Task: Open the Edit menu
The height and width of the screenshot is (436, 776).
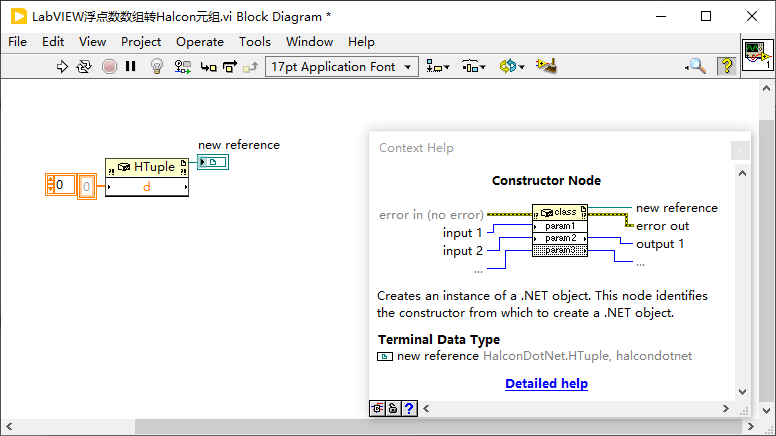Action: click(x=53, y=42)
